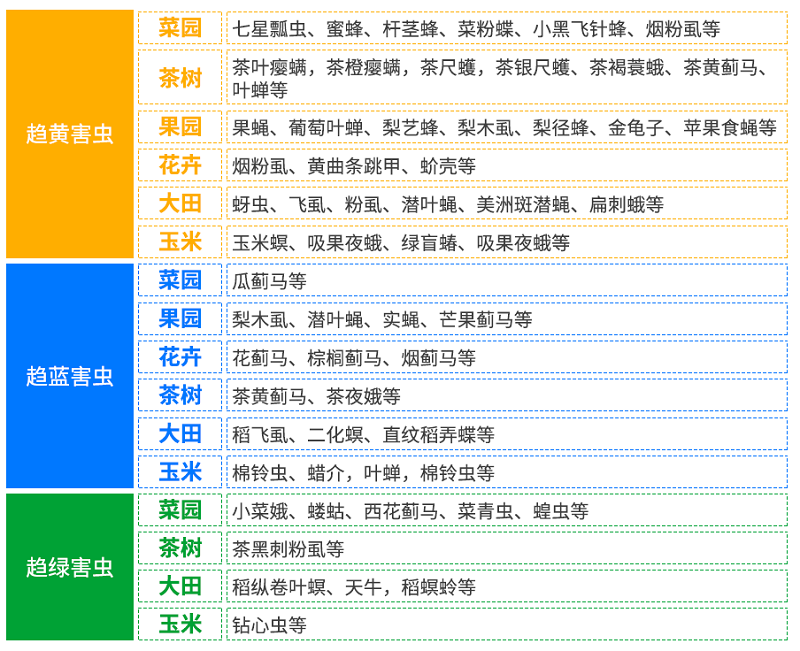
Task: Select the yellow 茶树 label
Action: click(x=180, y=78)
